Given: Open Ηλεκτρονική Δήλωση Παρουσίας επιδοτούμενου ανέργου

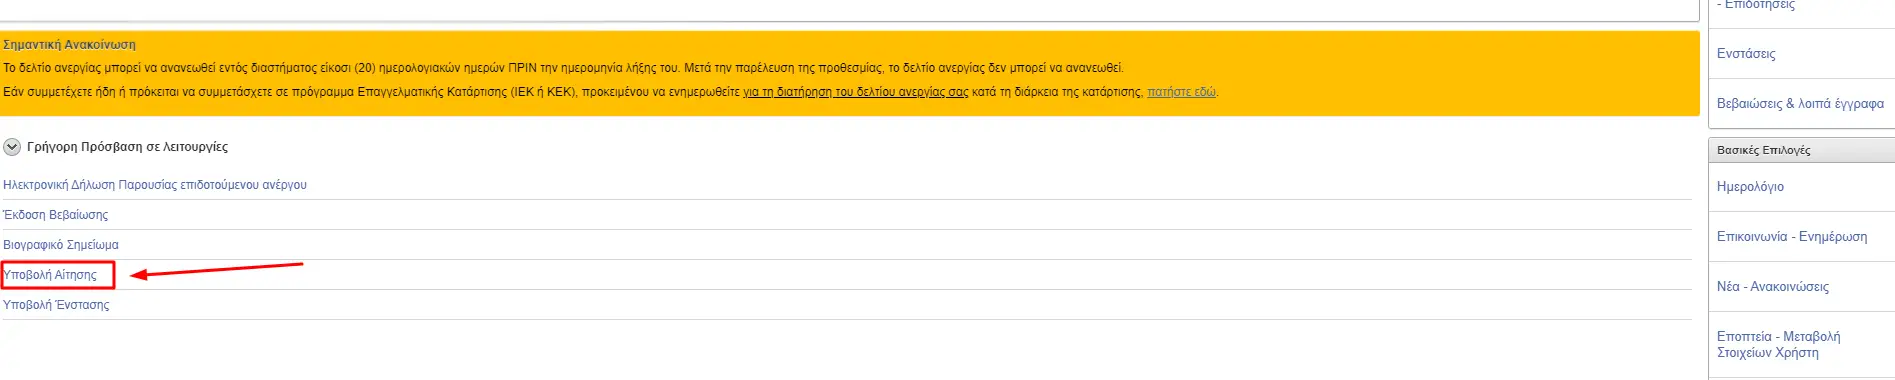Looking at the screenshot, I should tap(155, 185).
